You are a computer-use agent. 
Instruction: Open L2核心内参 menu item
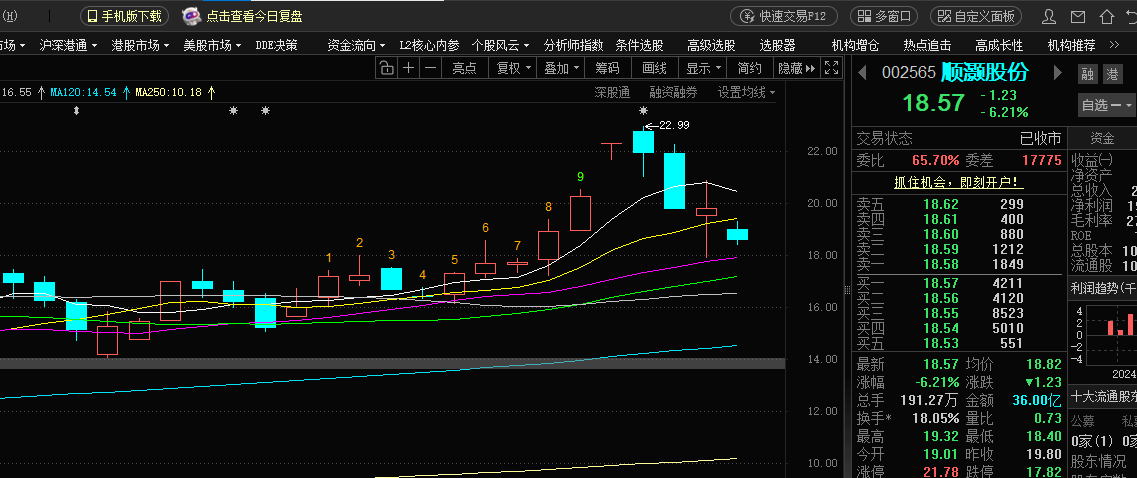point(429,45)
